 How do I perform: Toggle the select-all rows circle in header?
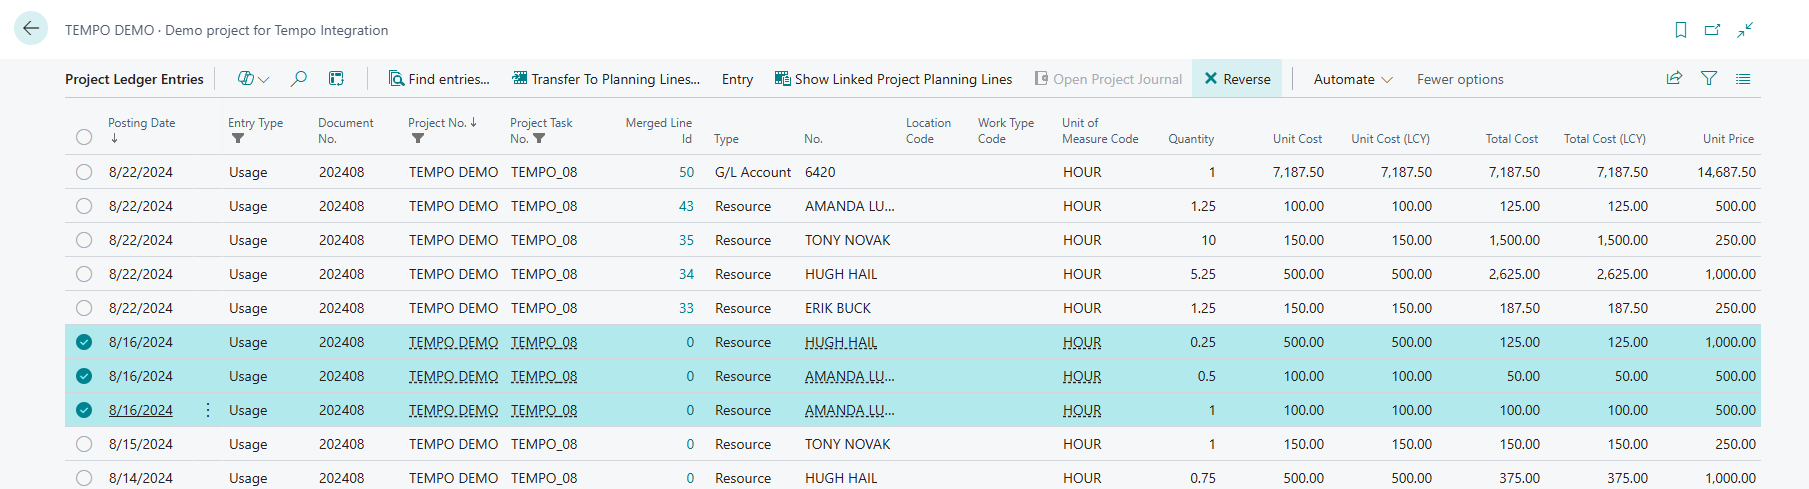84,137
